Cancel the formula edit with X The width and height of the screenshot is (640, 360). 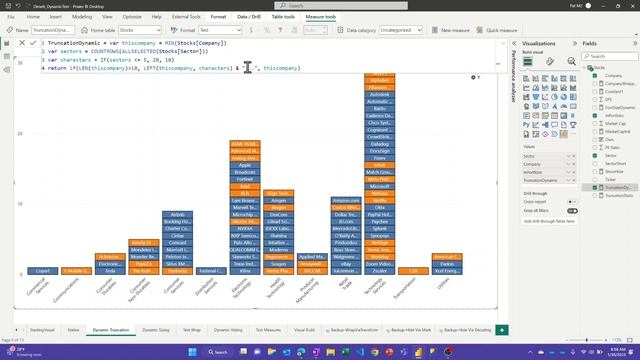pyautogui.click(x=22, y=43)
